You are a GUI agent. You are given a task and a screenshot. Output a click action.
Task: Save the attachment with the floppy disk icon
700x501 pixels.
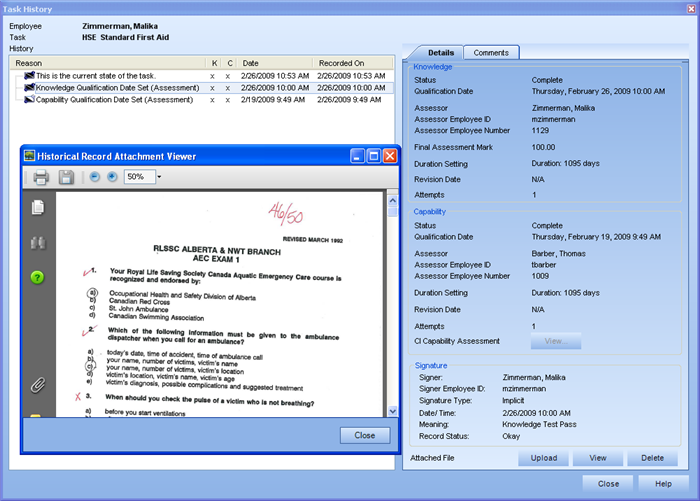tap(66, 177)
